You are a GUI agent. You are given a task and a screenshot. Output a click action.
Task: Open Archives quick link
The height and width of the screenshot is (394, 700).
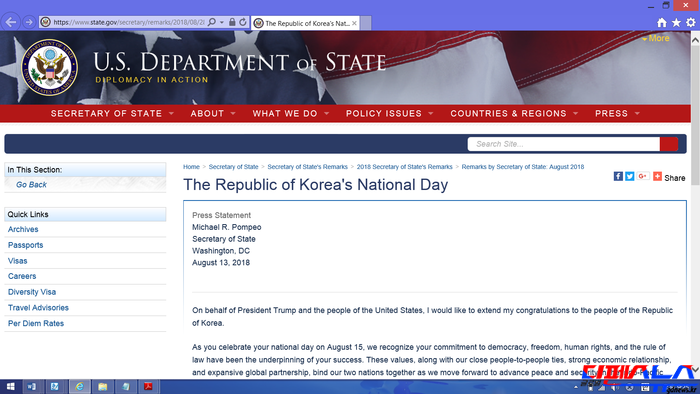point(23,229)
